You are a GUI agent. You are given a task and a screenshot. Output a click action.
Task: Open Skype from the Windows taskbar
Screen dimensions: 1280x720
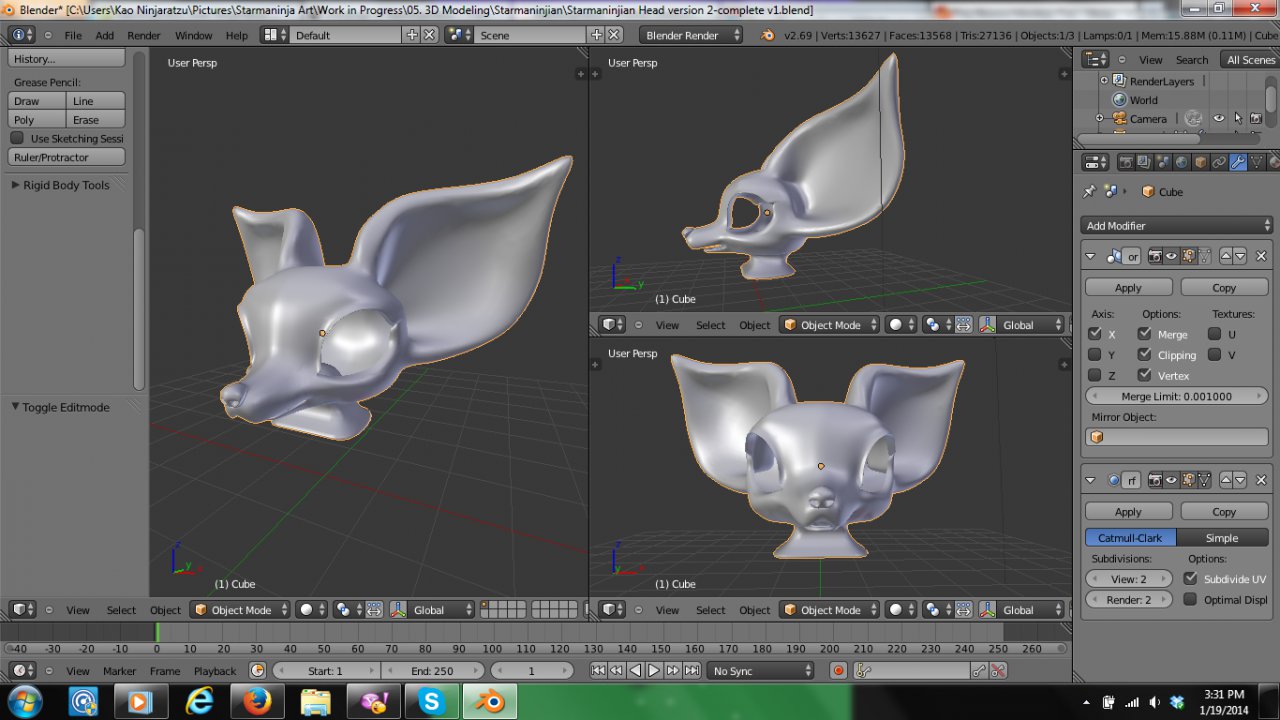(432, 702)
